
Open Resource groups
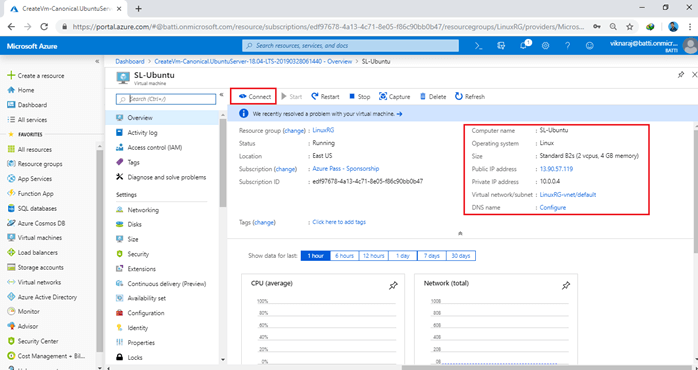click(x=35, y=164)
